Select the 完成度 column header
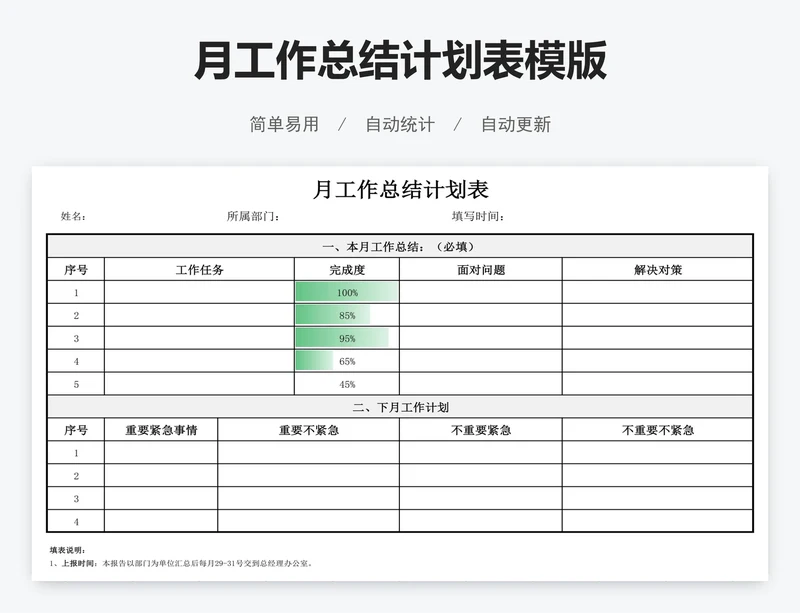The height and width of the screenshot is (613, 800). point(347,269)
